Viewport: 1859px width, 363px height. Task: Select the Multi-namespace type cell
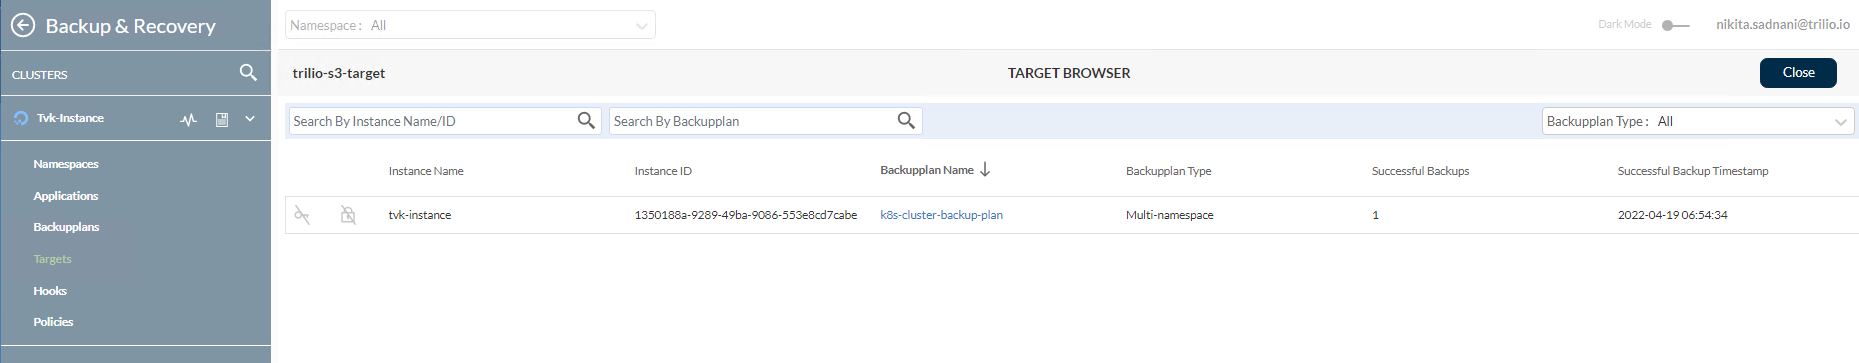(x=1169, y=215)
